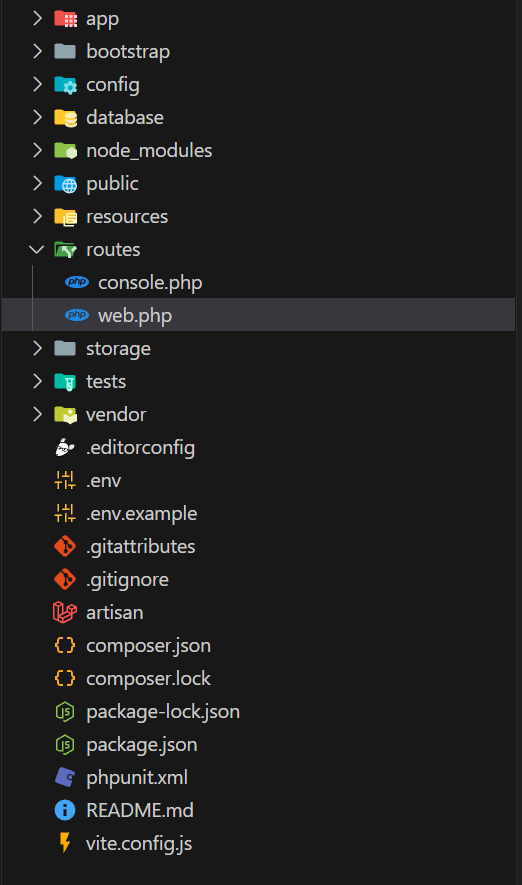Click the git icon beside .gitattributes
The image size is (522, 885).
[65, 546]
